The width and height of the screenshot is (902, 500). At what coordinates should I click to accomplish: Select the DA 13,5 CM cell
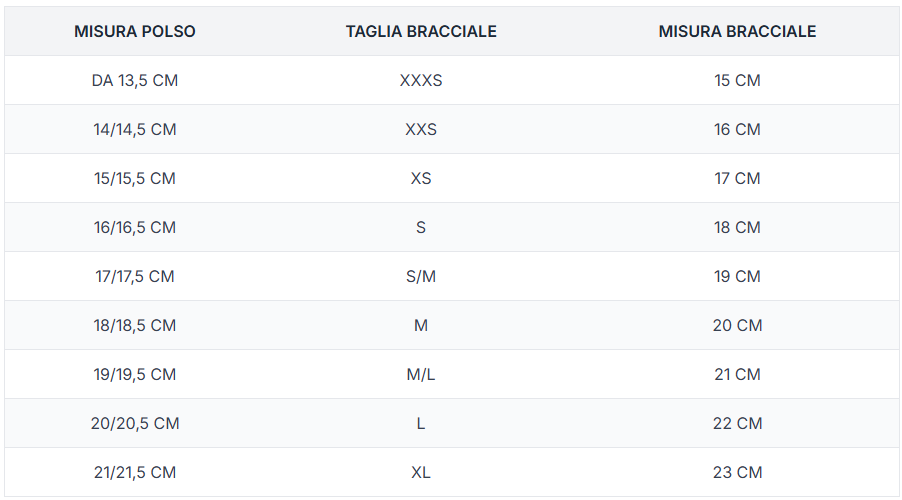tap(135, 80)
